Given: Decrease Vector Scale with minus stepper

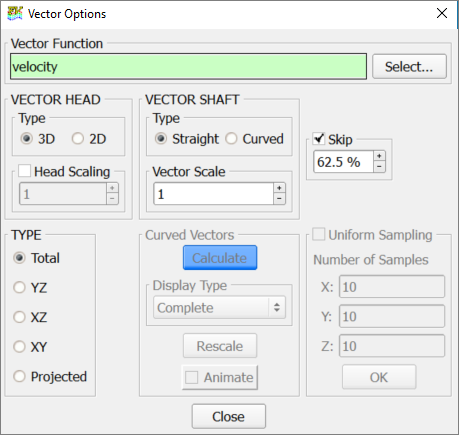Looking at the screenshot, I should pyautogui.click(x=279, y=199).
